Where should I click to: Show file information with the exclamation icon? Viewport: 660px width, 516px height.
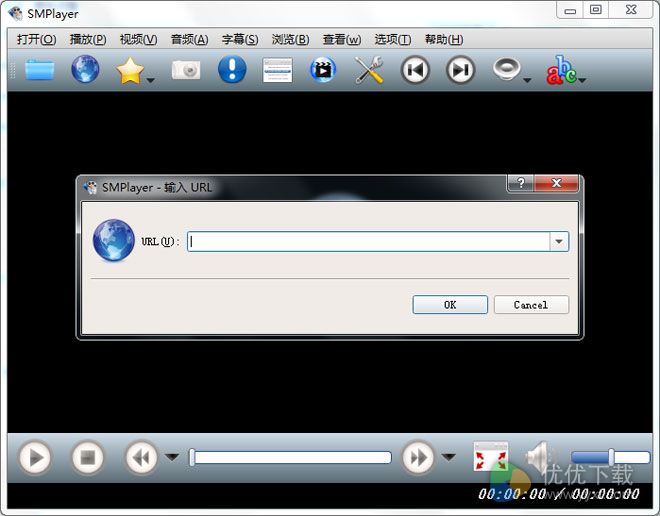(232, 69)
